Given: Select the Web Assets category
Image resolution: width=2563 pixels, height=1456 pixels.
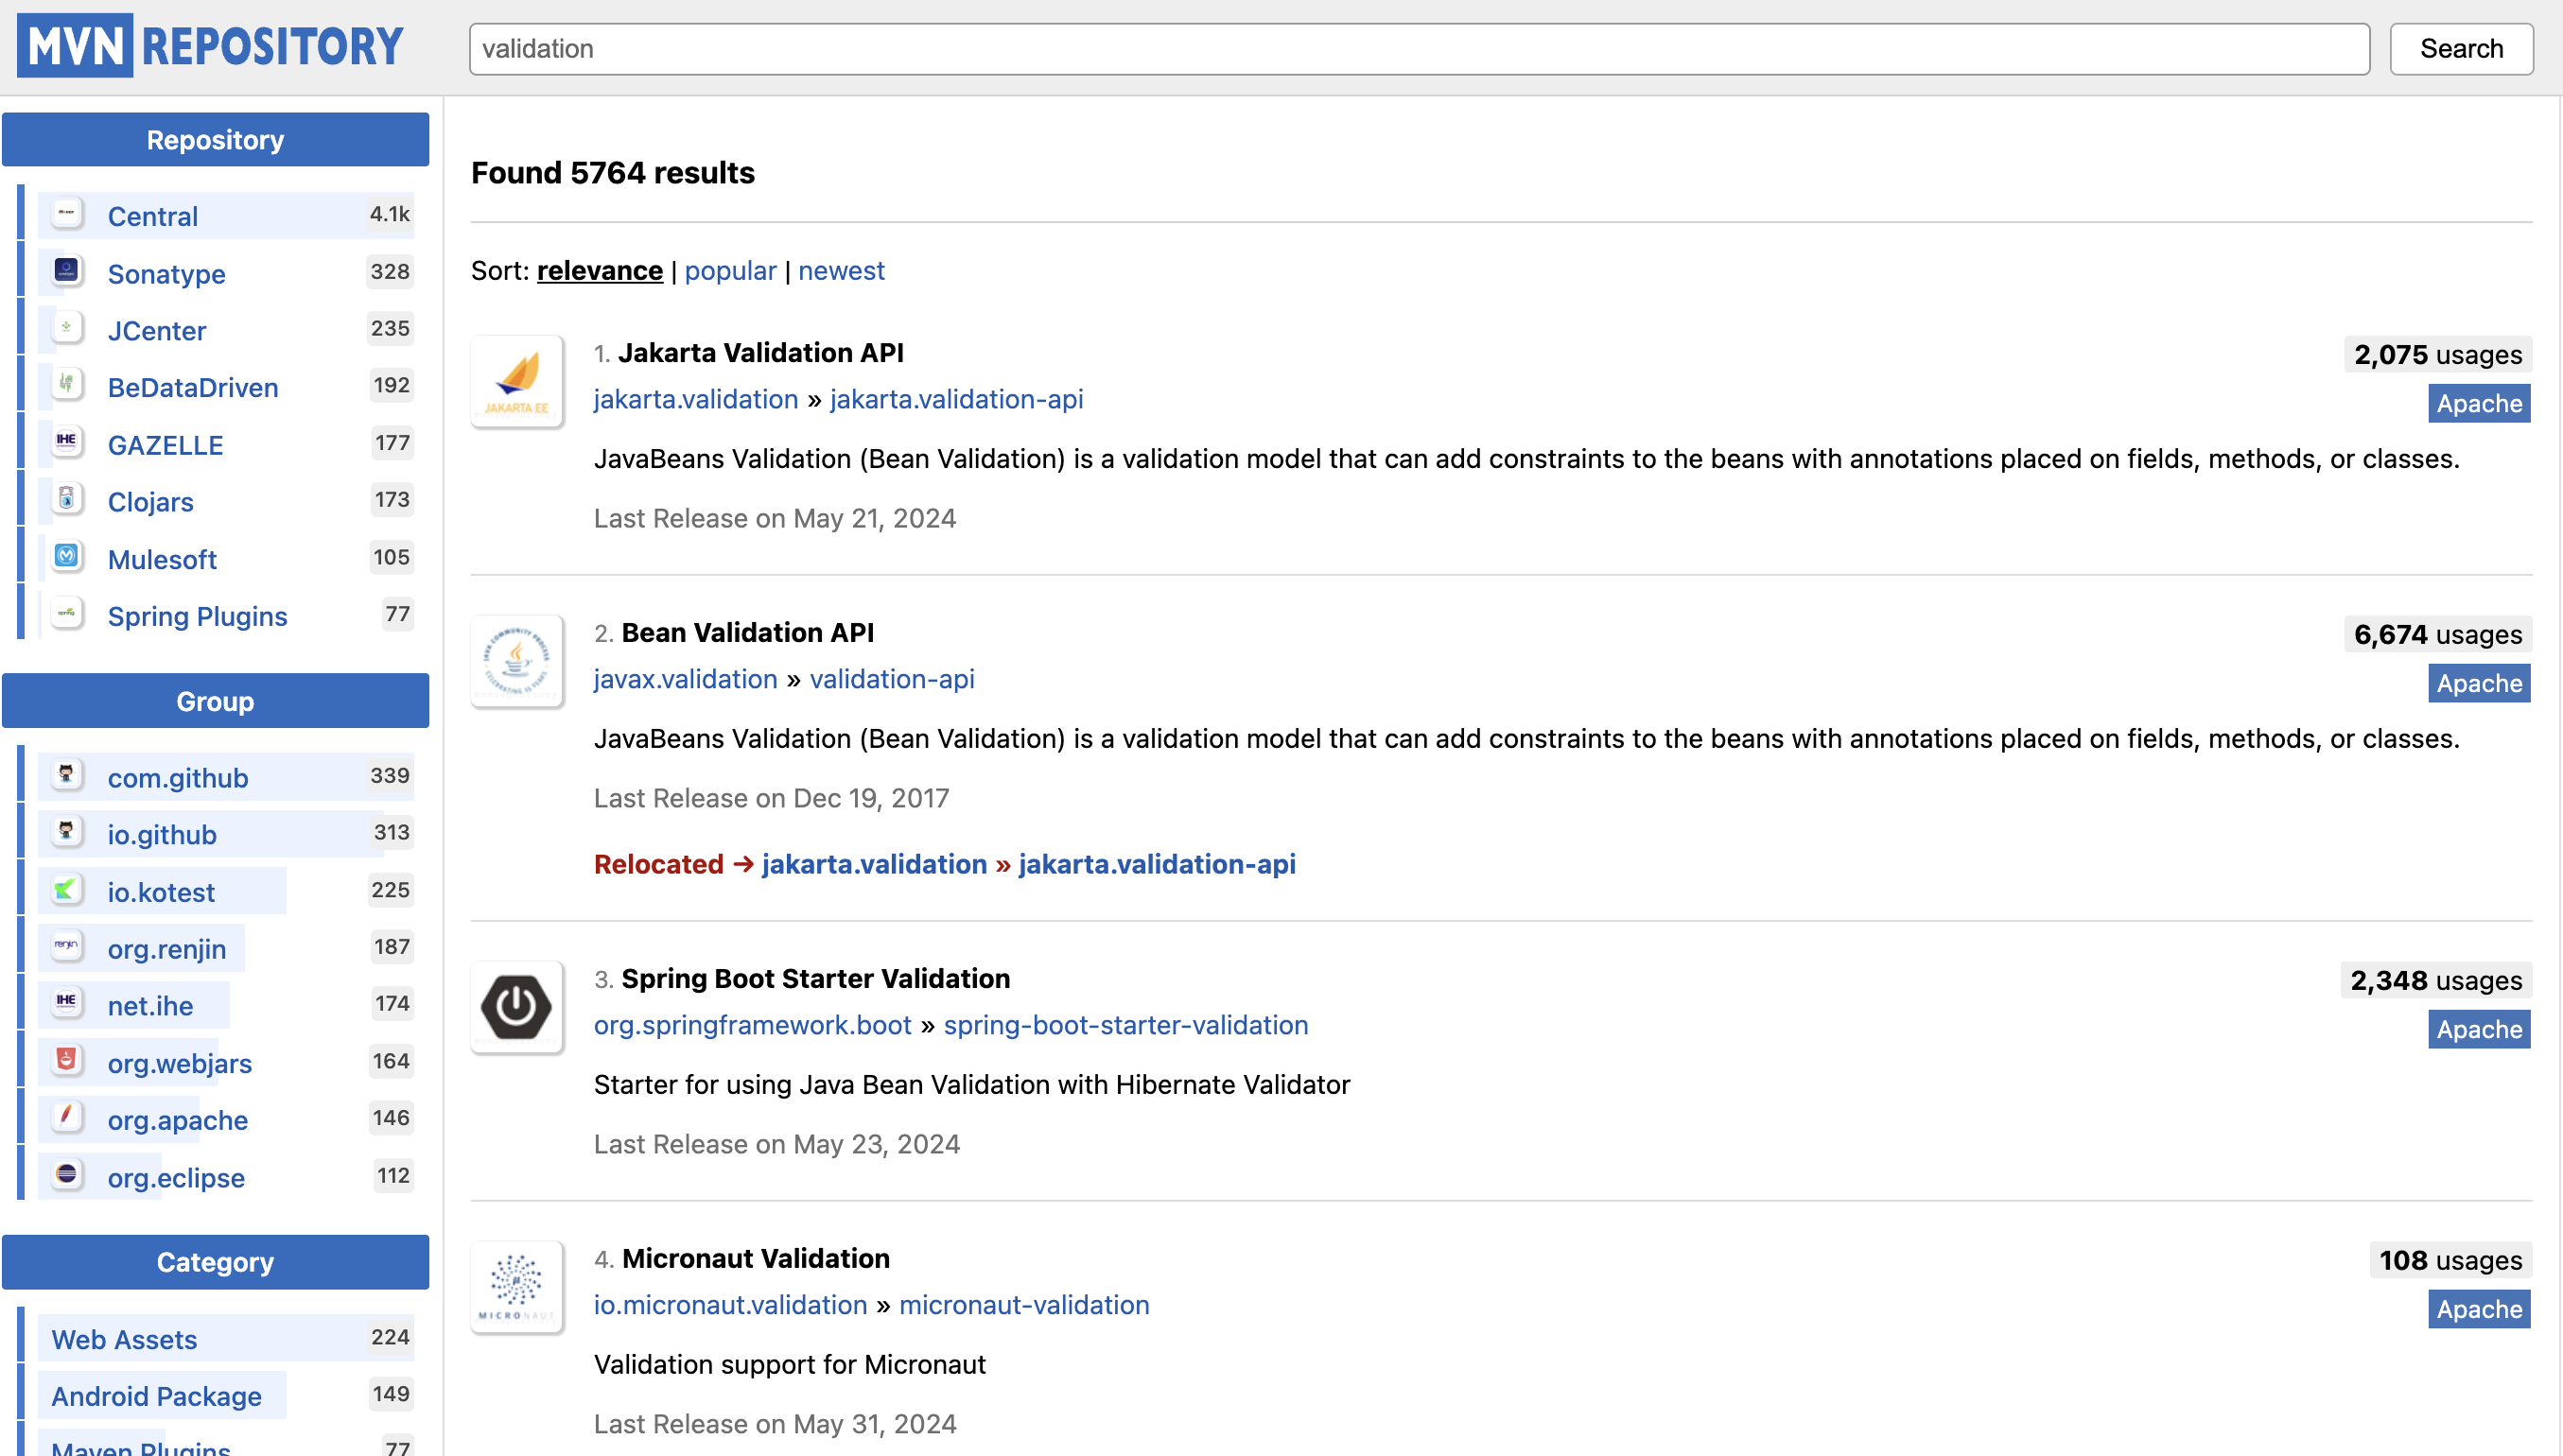Looking at the screenshot, I should (x=124, y=1340).
